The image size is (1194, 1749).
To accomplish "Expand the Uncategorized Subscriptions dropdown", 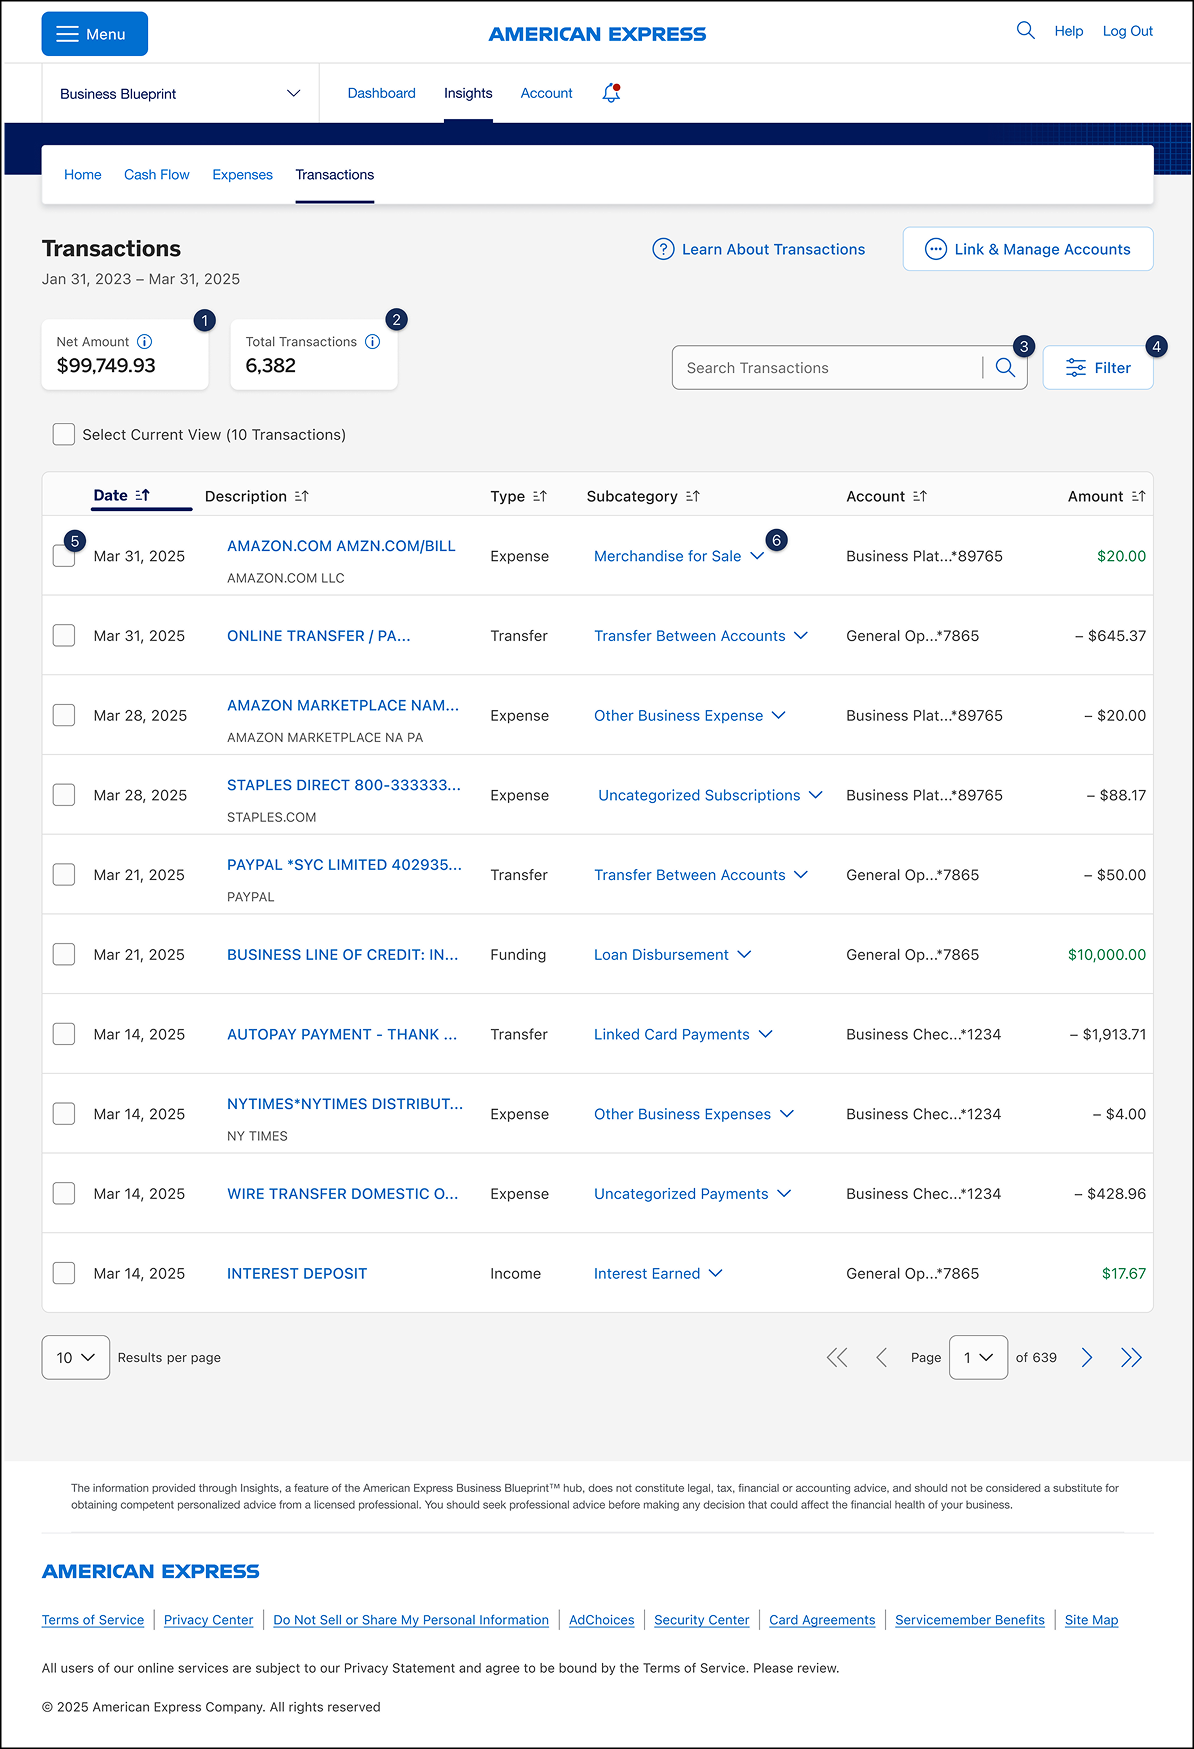I will pyautogui.click(x=816, y=795).
